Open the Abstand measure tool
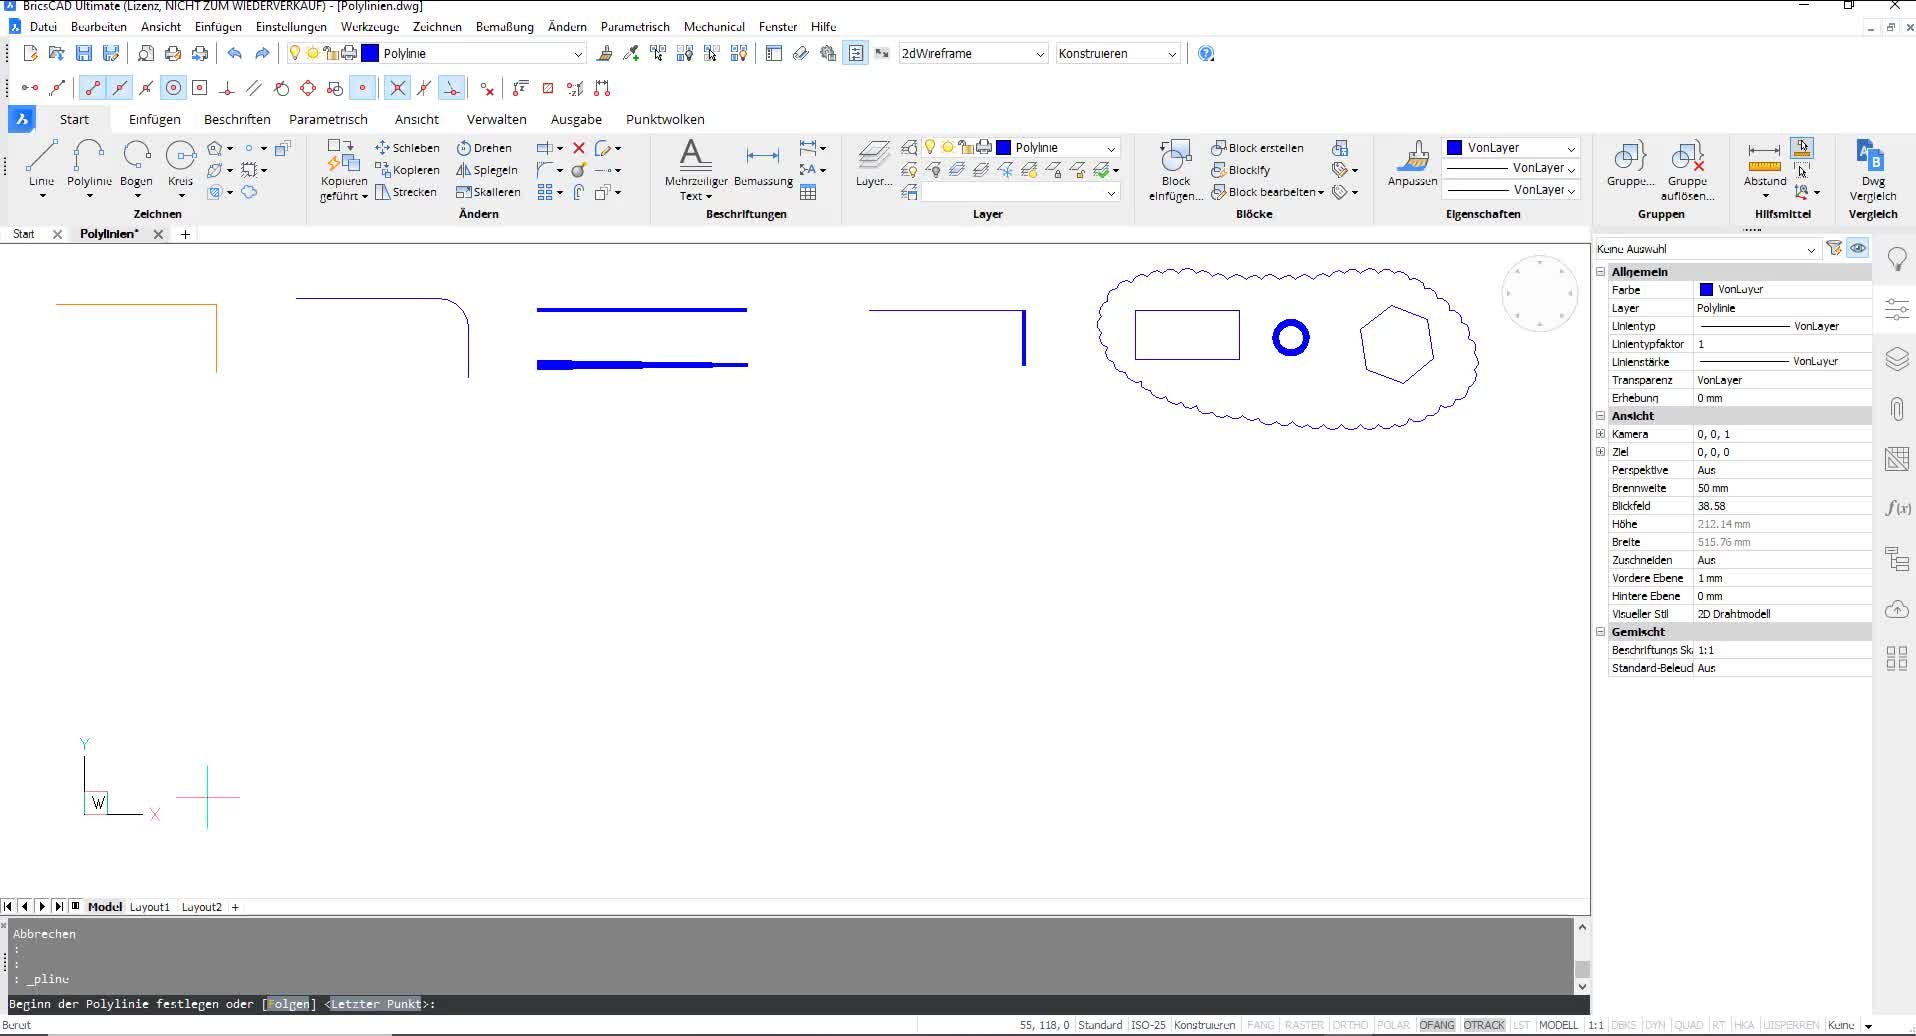1916x1036 pixels. tap(1765, 168)
